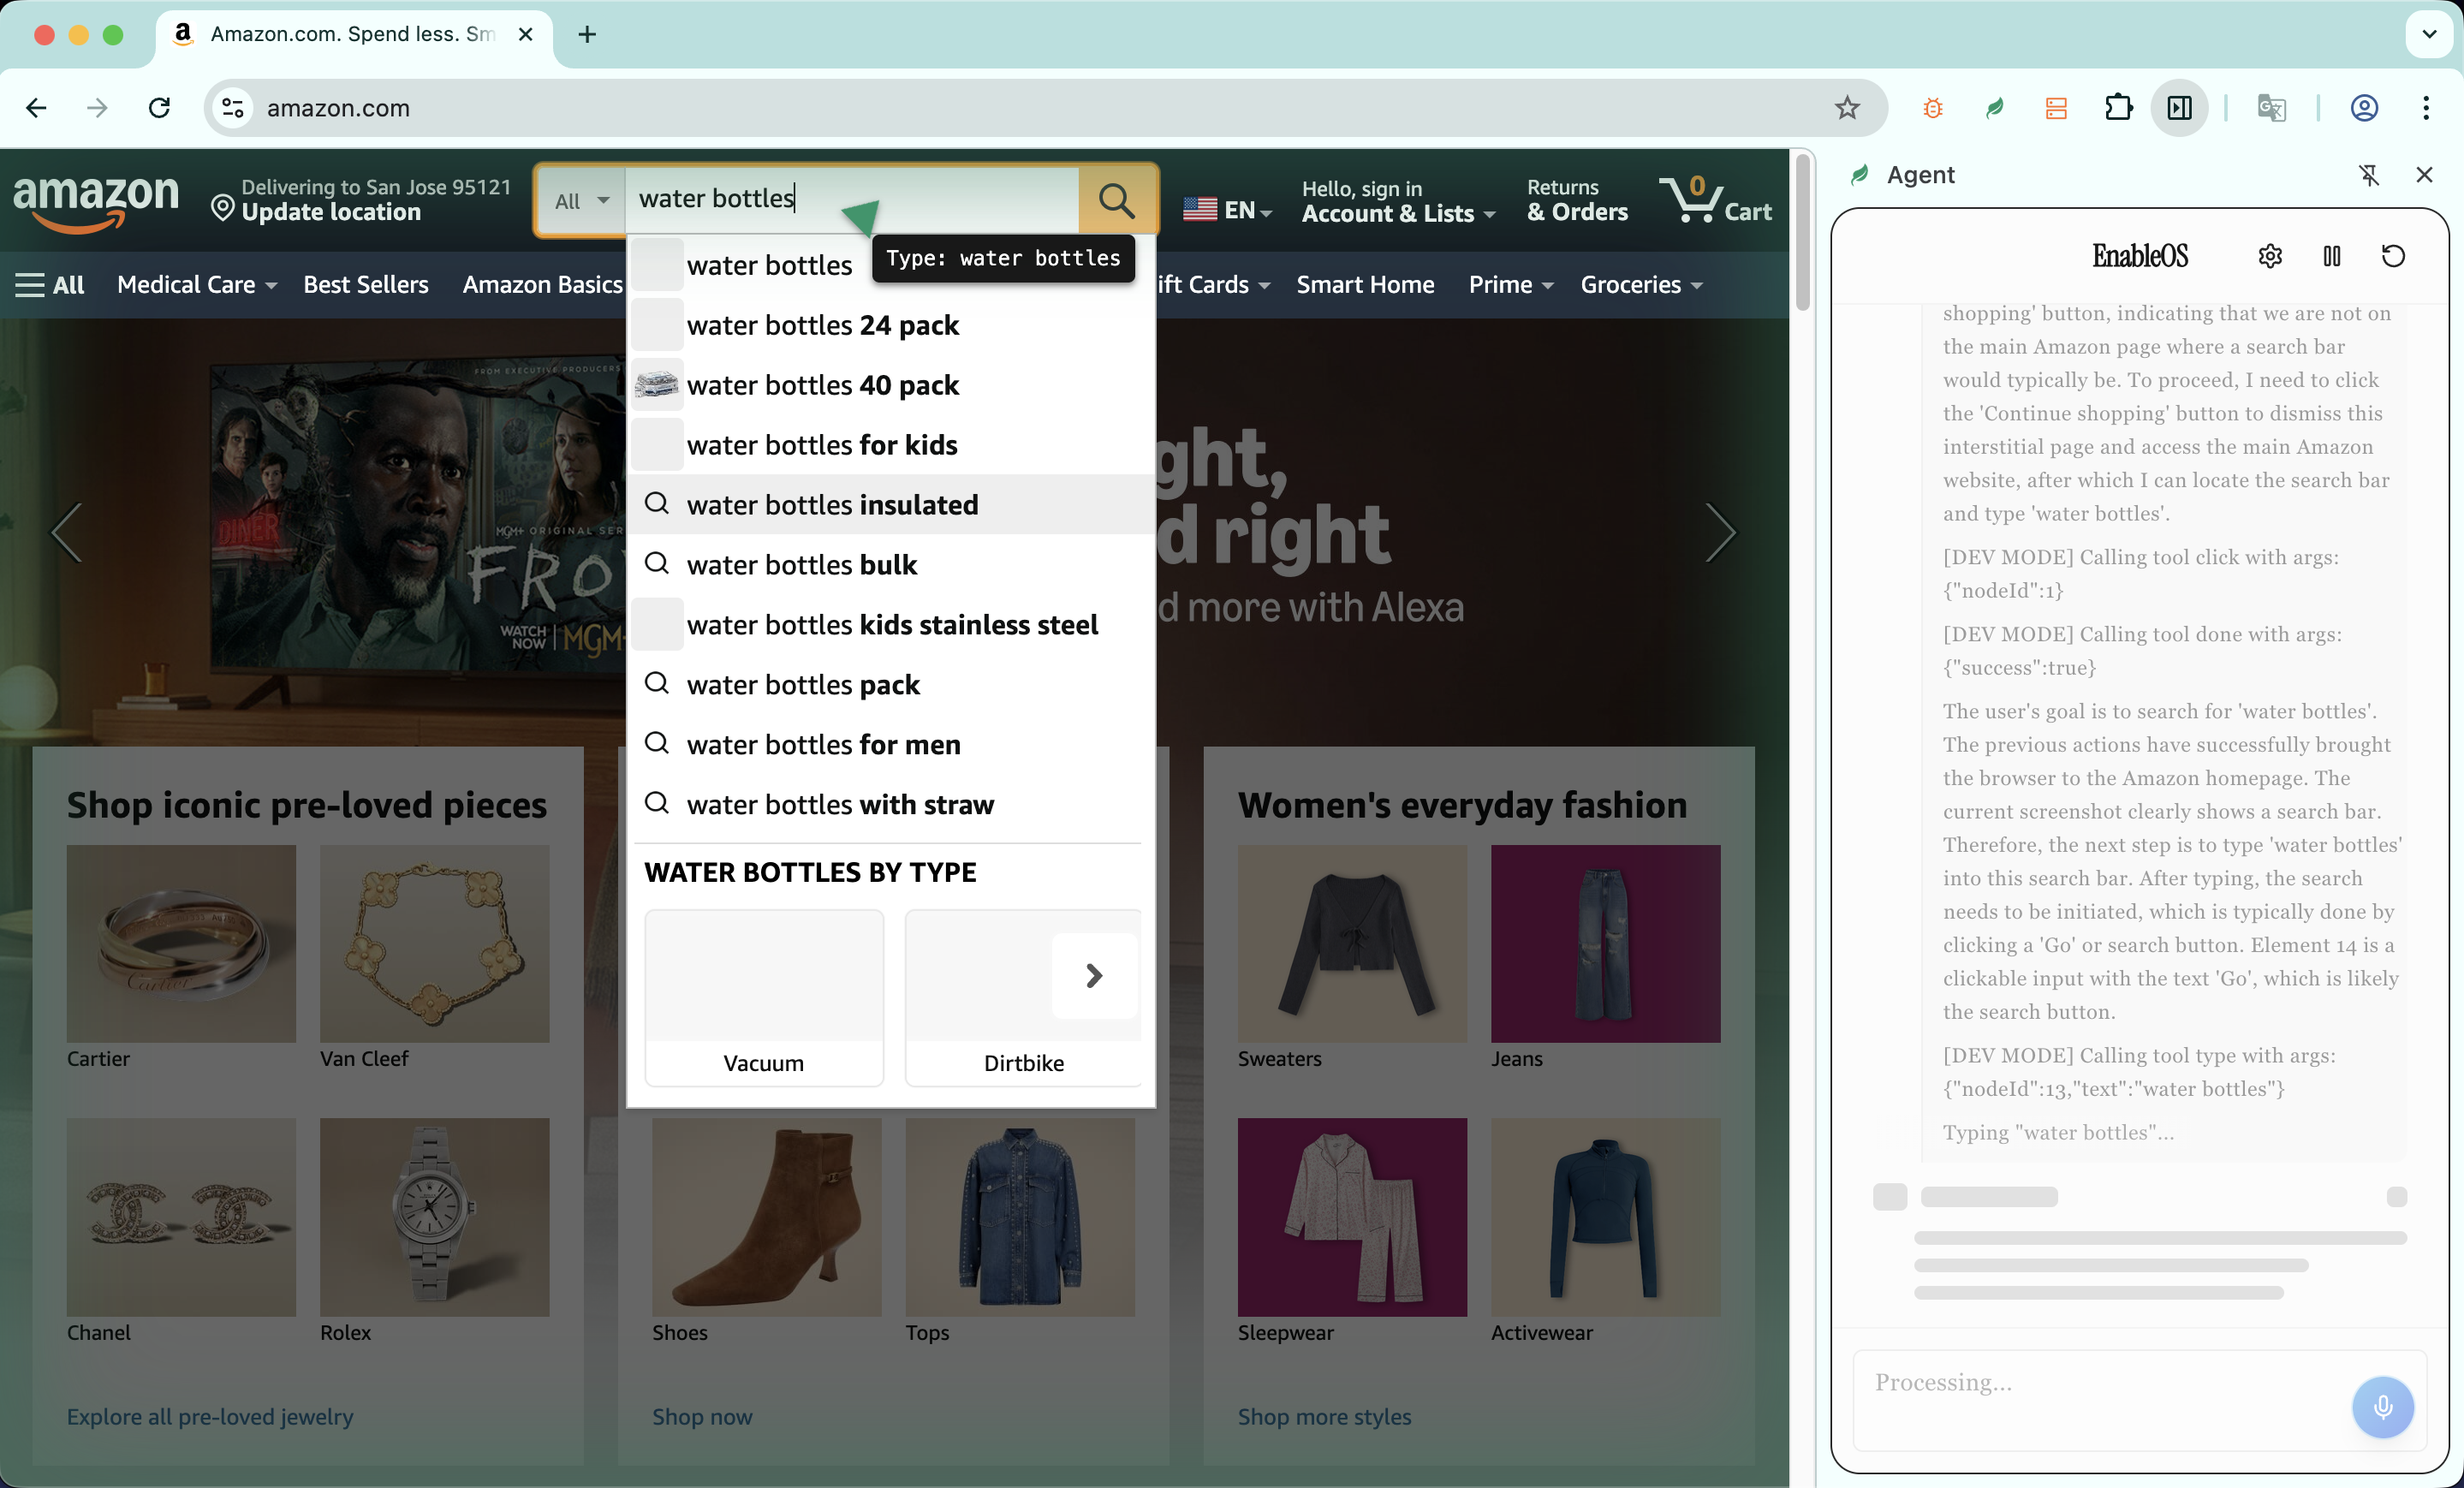This screenshot has height=1488, width=2464.
Task: Click the page vertical scrollbar thumb
Action: 1802,230
